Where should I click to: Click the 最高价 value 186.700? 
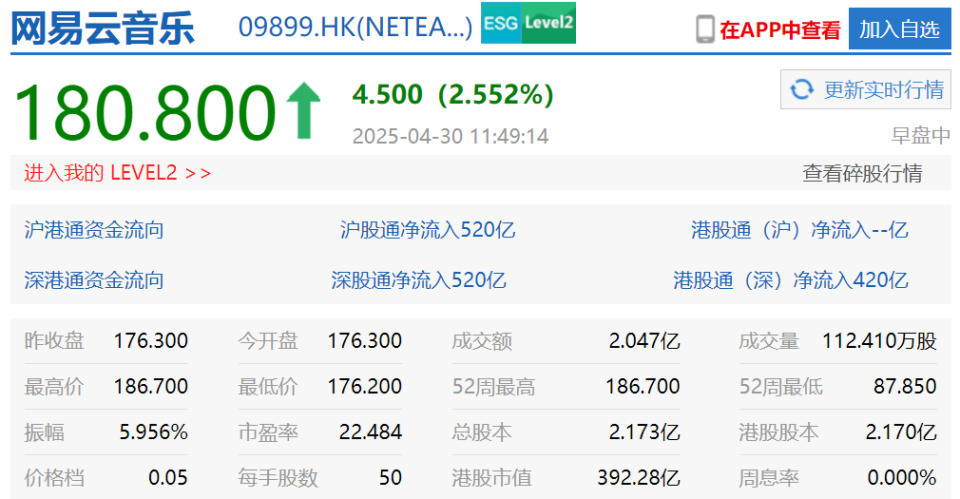click(x=151, y=386)
